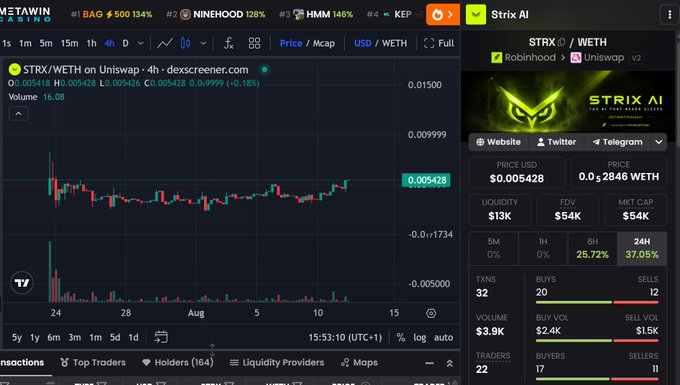Select the 4h timeframe
Screen dimensions: 680x385
[109, 43]
